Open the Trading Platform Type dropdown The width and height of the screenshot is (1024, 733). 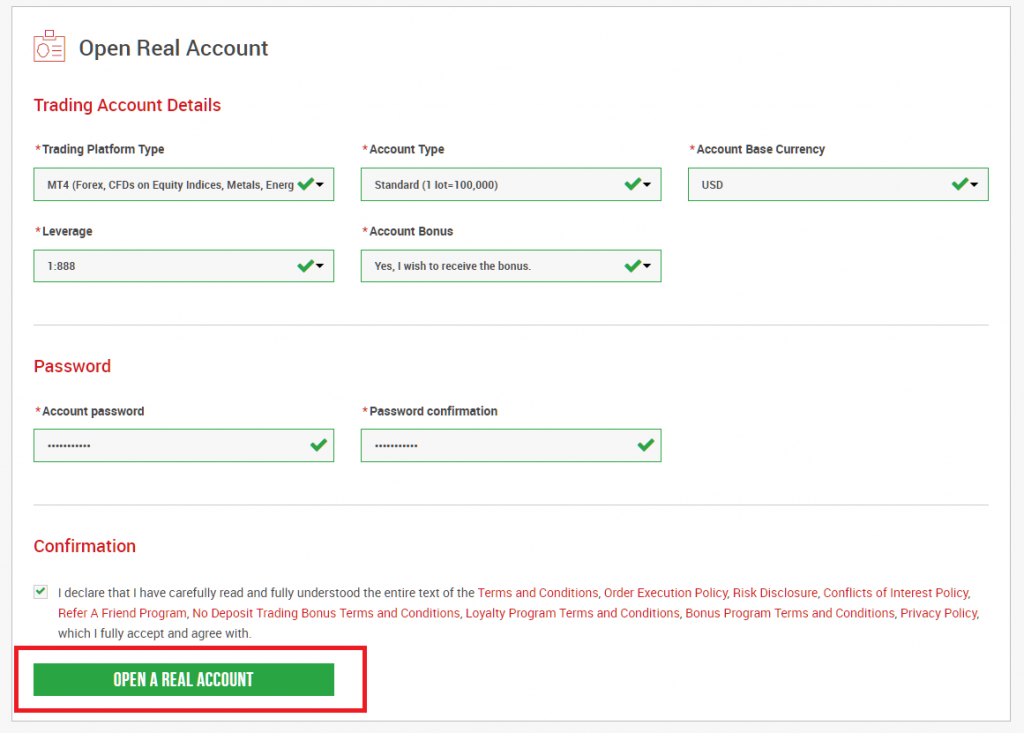183,184
